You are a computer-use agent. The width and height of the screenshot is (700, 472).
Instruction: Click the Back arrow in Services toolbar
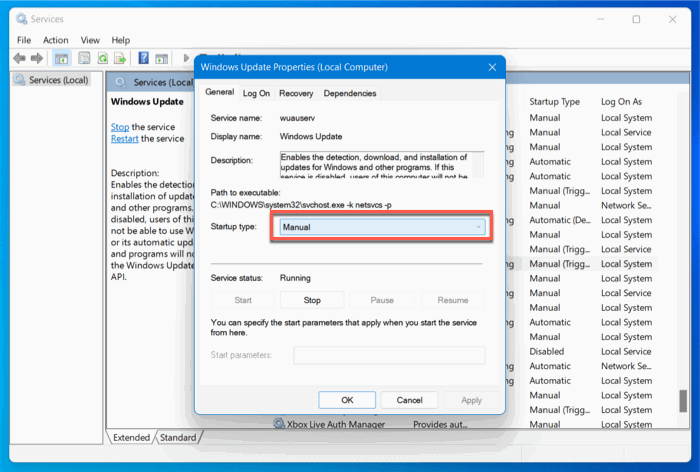tap(19, 58)
